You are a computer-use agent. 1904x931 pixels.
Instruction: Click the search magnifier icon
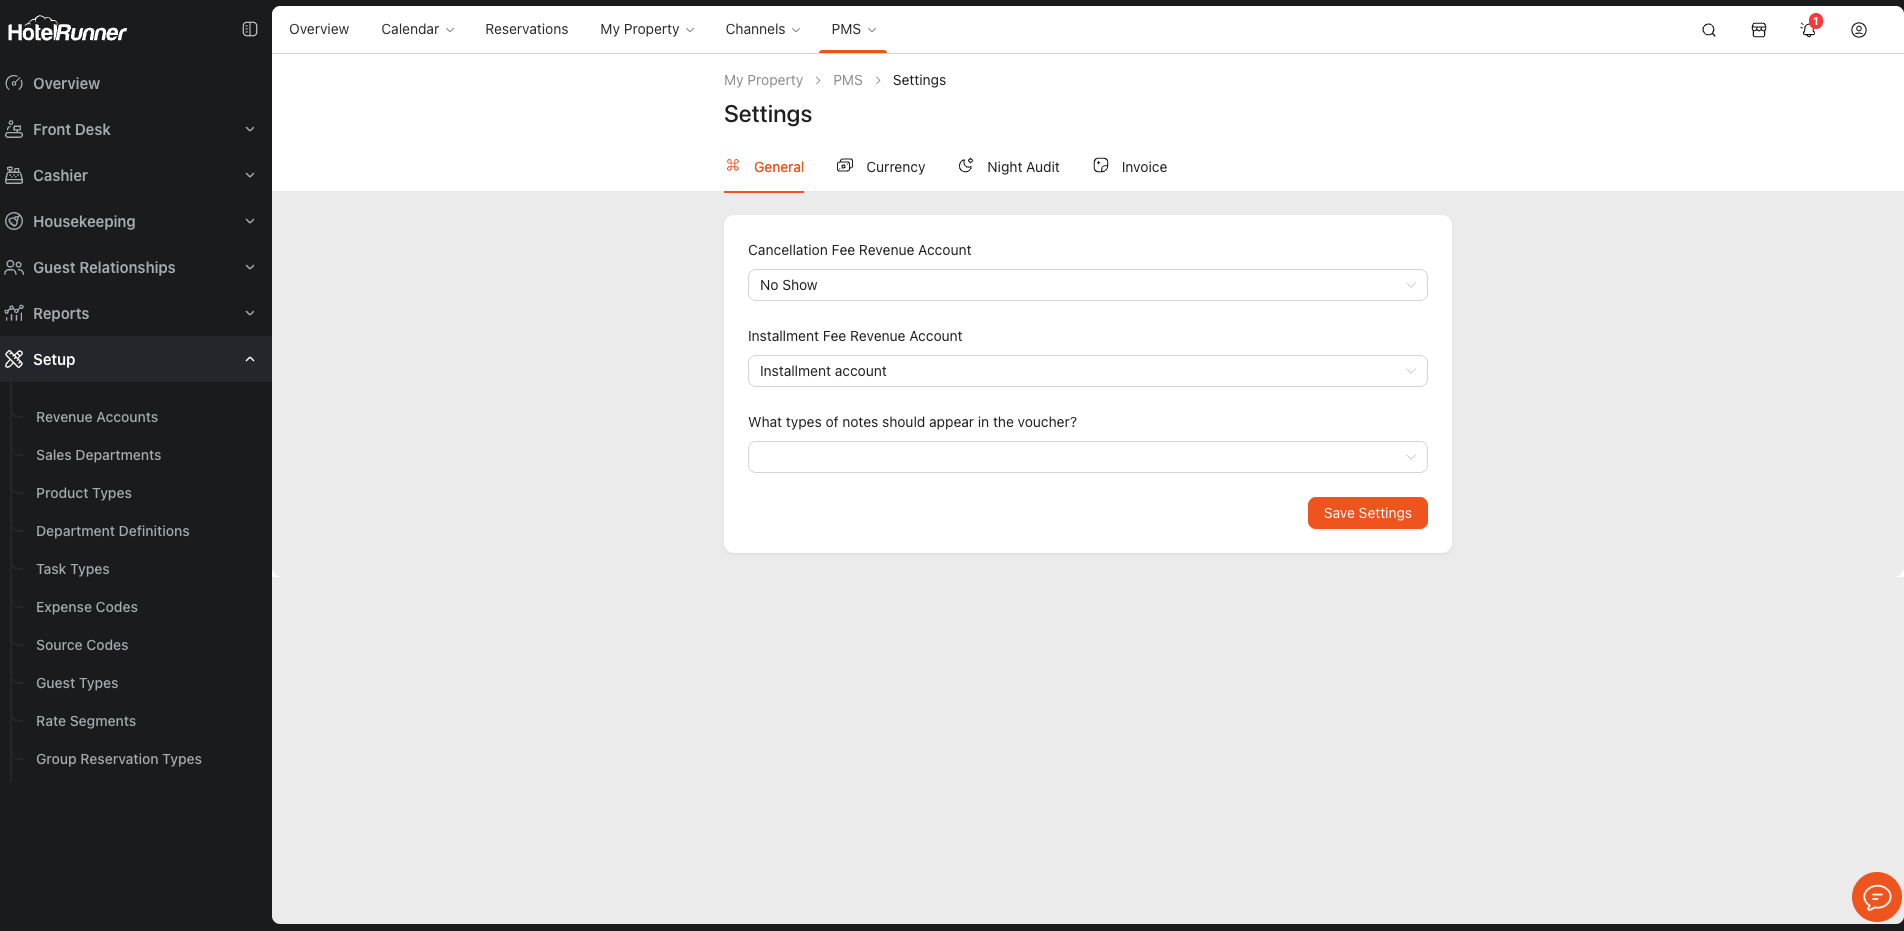tap(1709, 30)
